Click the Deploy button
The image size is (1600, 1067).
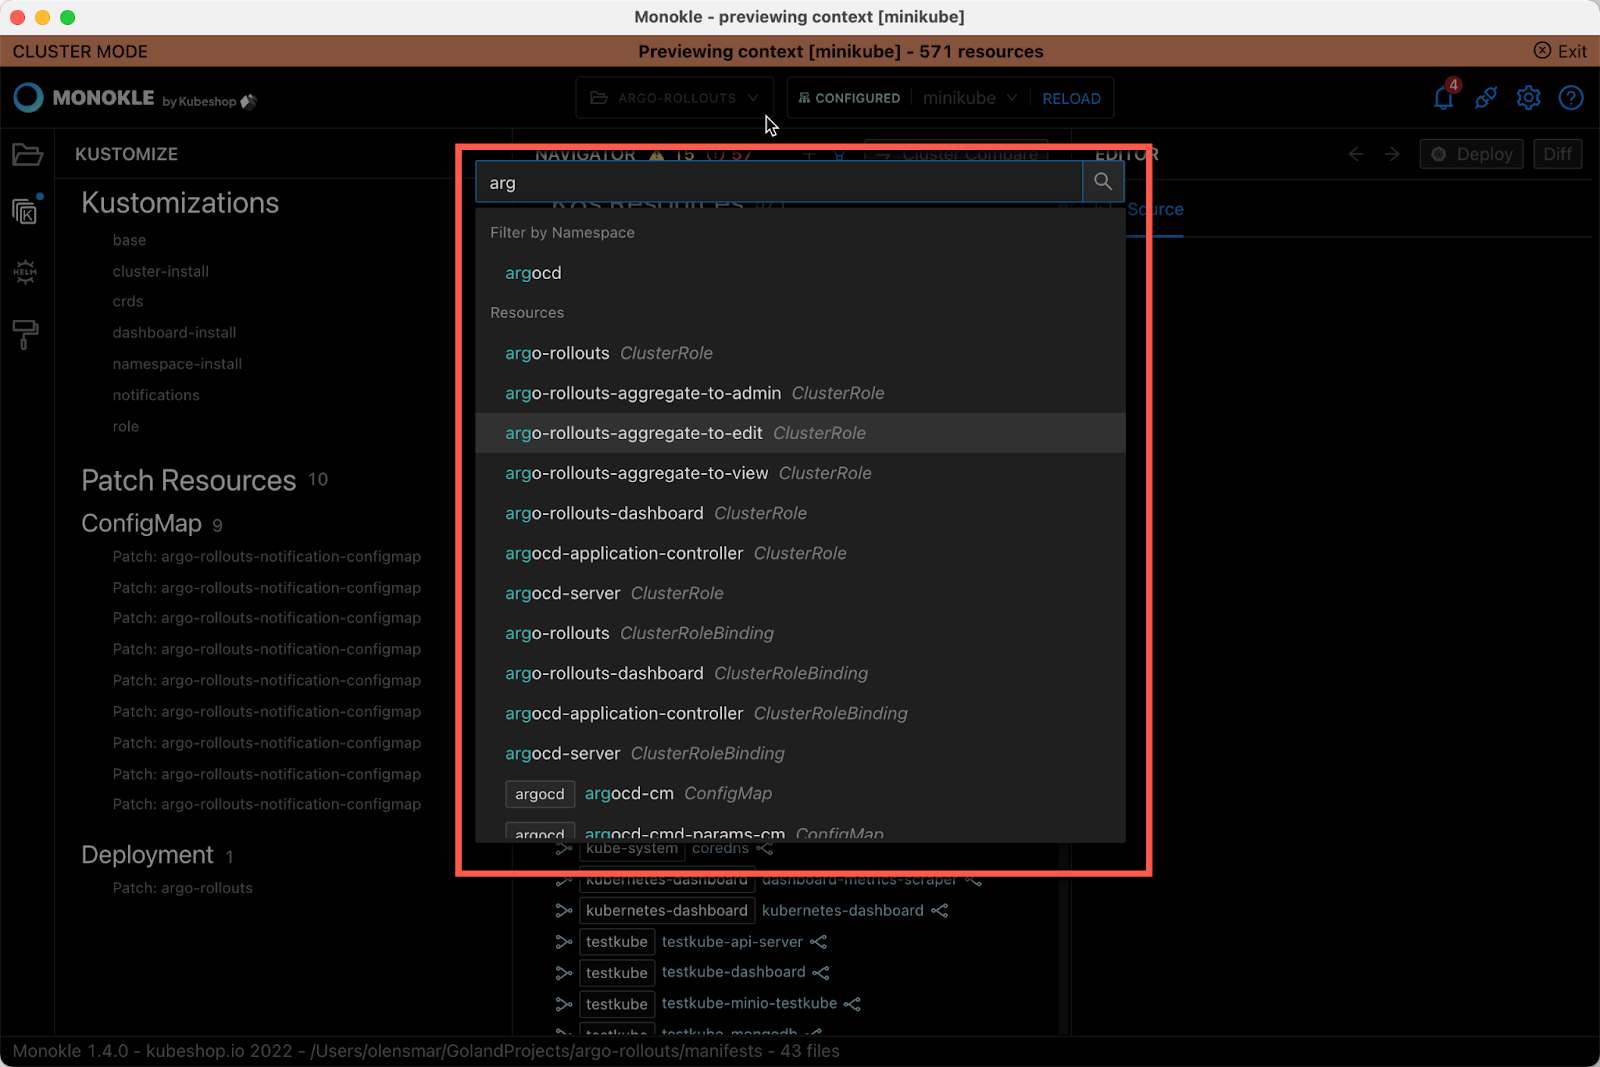(x=1472, y=154)
